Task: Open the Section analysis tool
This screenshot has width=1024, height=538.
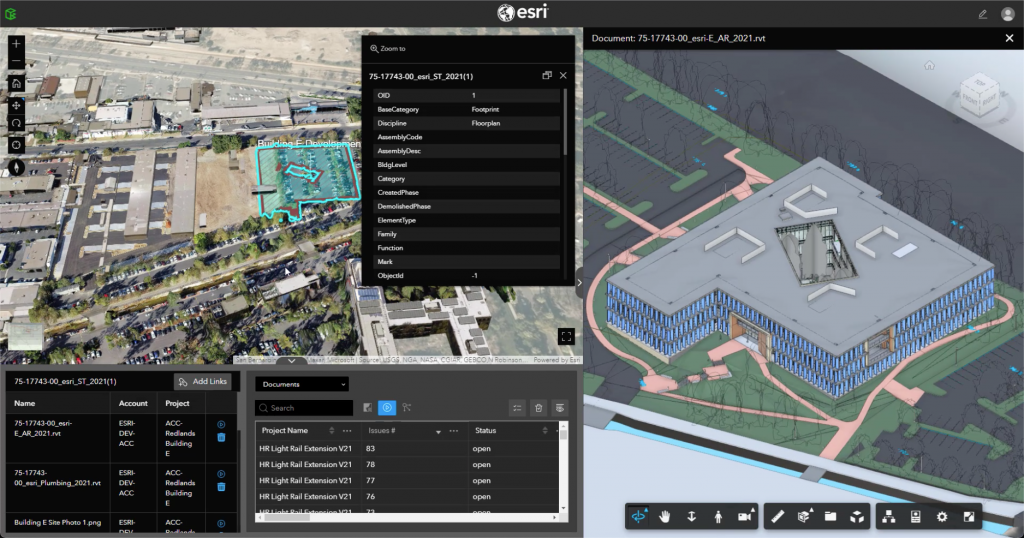Action: pyautogui.click(x=804, y=516)
